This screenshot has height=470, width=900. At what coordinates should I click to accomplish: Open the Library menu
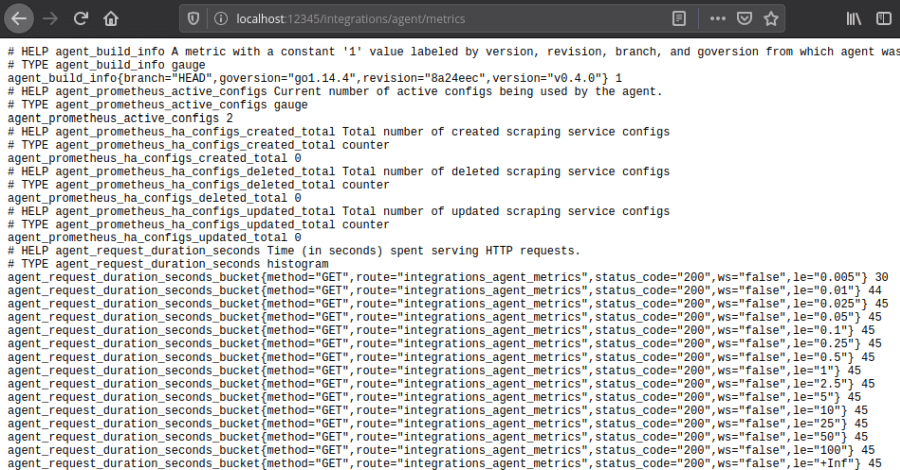pos(854,19)
